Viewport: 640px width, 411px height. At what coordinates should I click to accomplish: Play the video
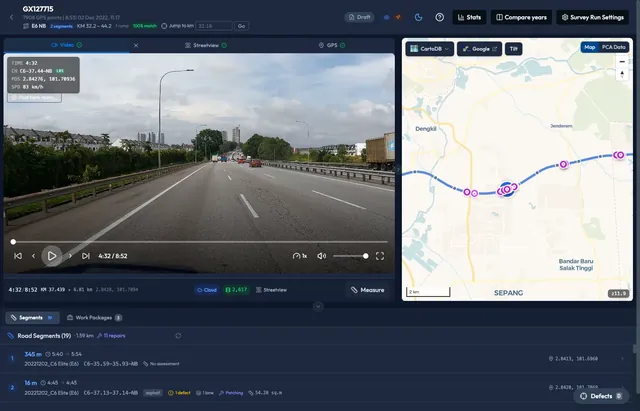coord(52,256)
